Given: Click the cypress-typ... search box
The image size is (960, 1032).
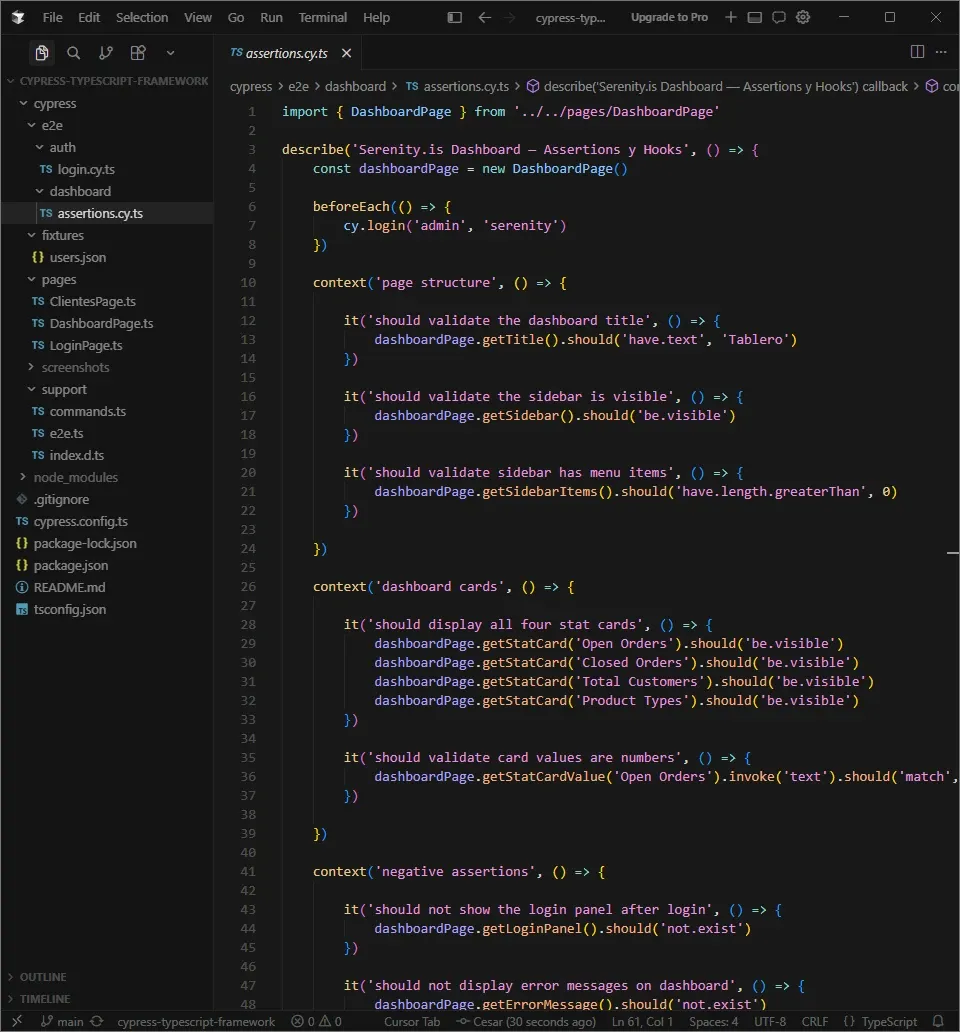Looking at the screenshot, I should click(x=570, y=18).
